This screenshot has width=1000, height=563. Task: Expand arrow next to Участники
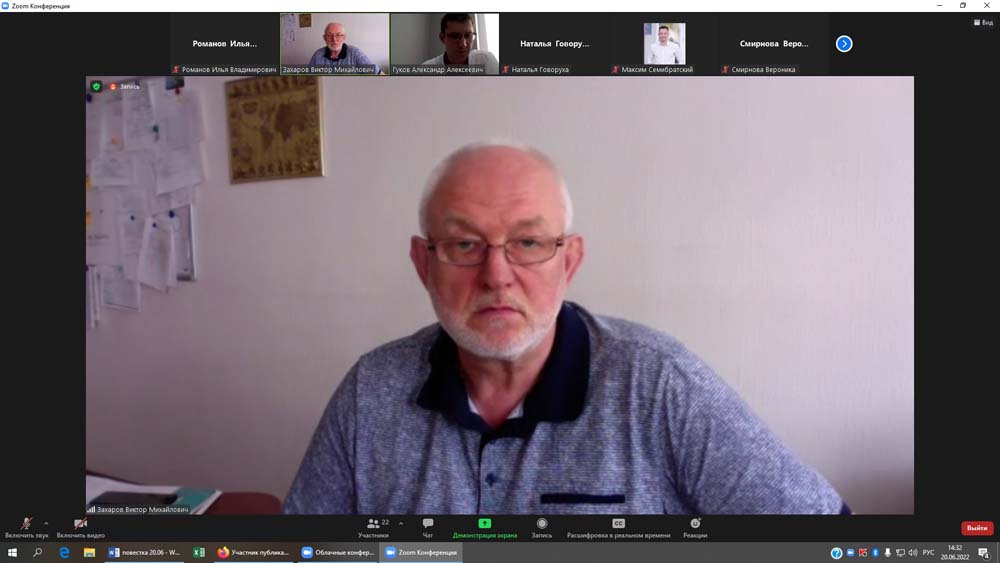click(401, 523)
